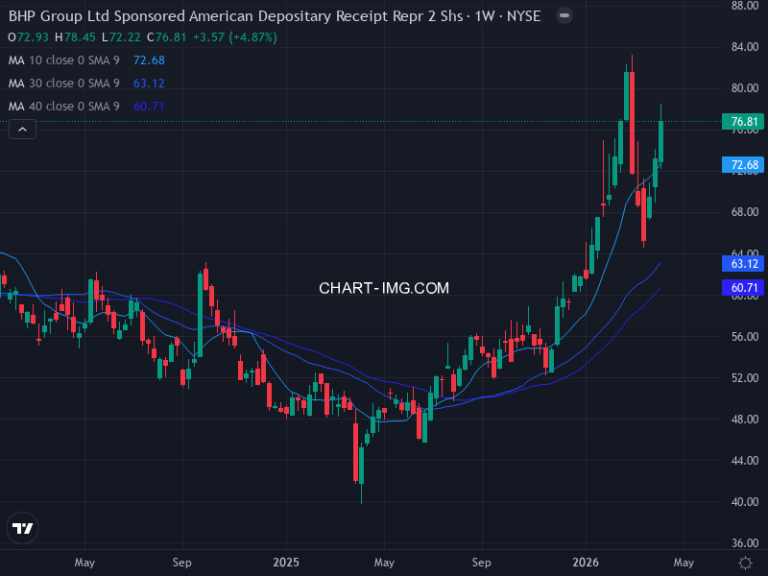Click the current price label 76.81
The width and height of the screenshot is (768, 576).
click(743, 121)
